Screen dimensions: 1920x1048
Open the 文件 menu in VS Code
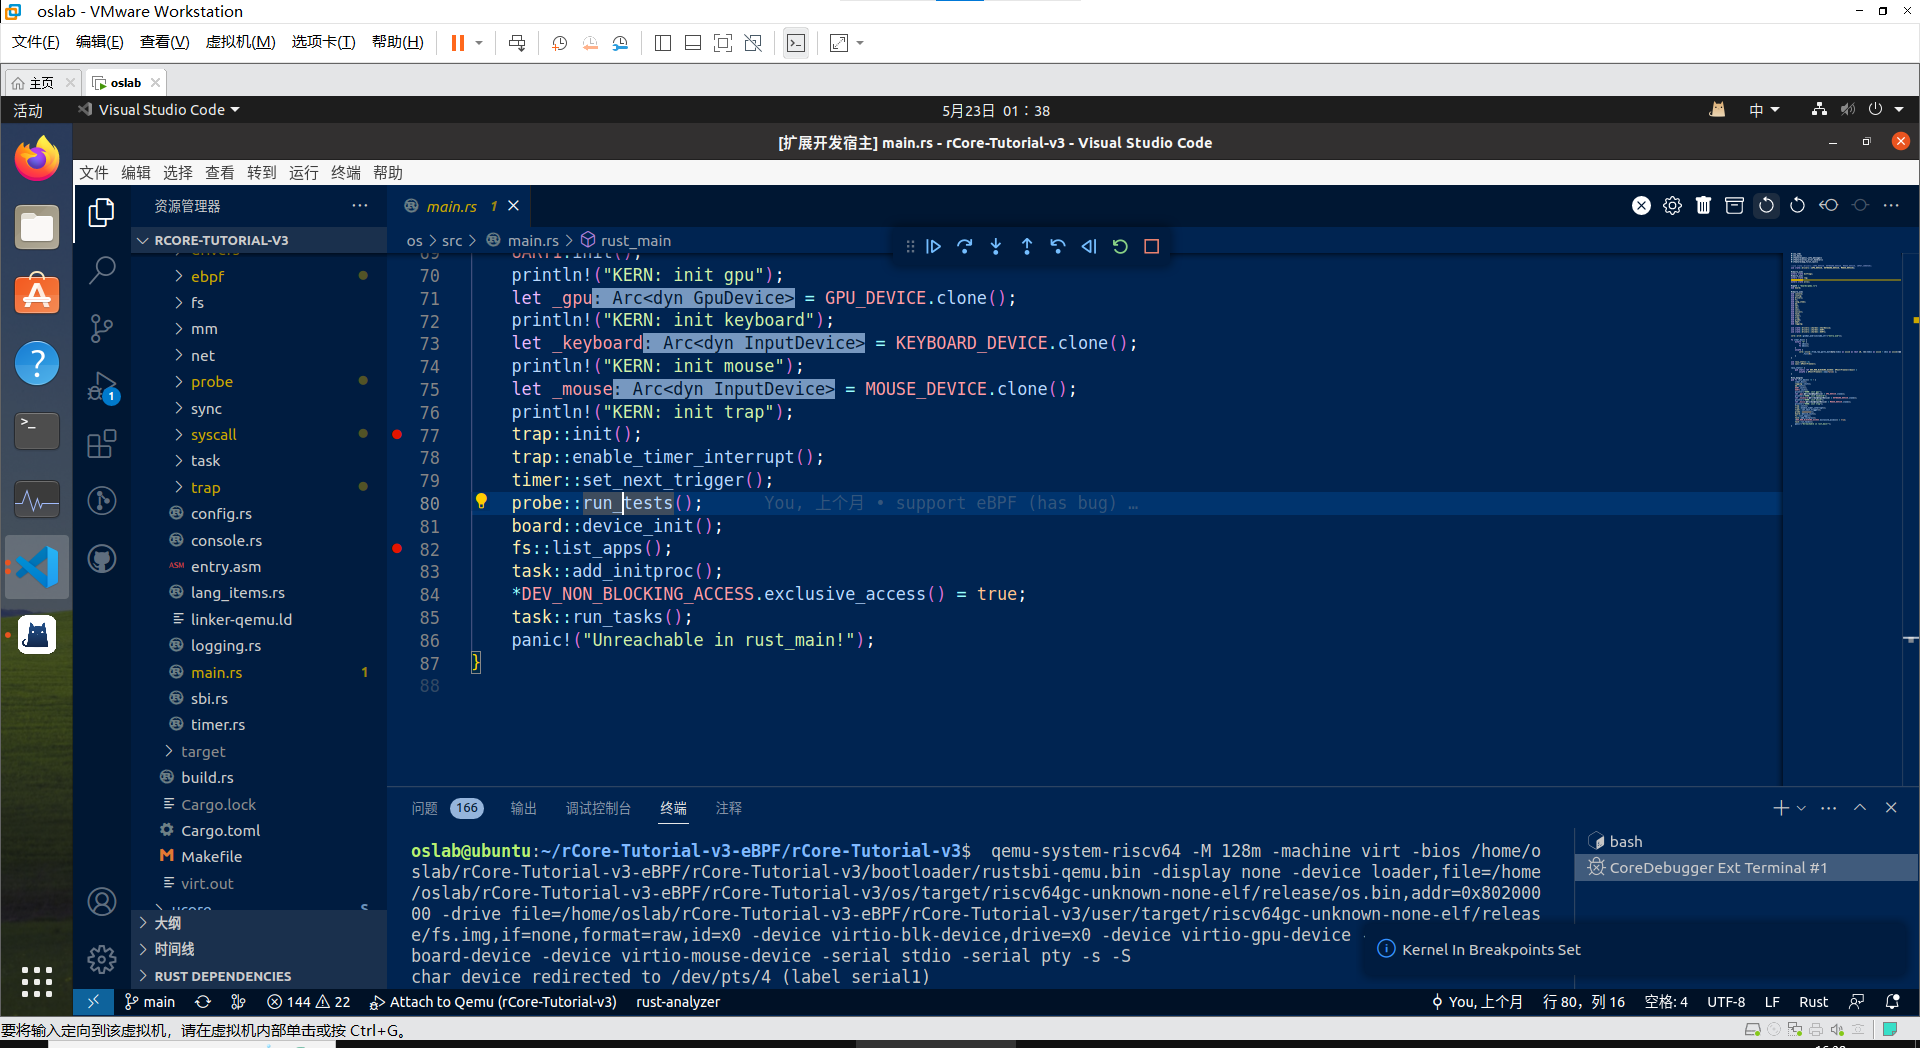94,173
